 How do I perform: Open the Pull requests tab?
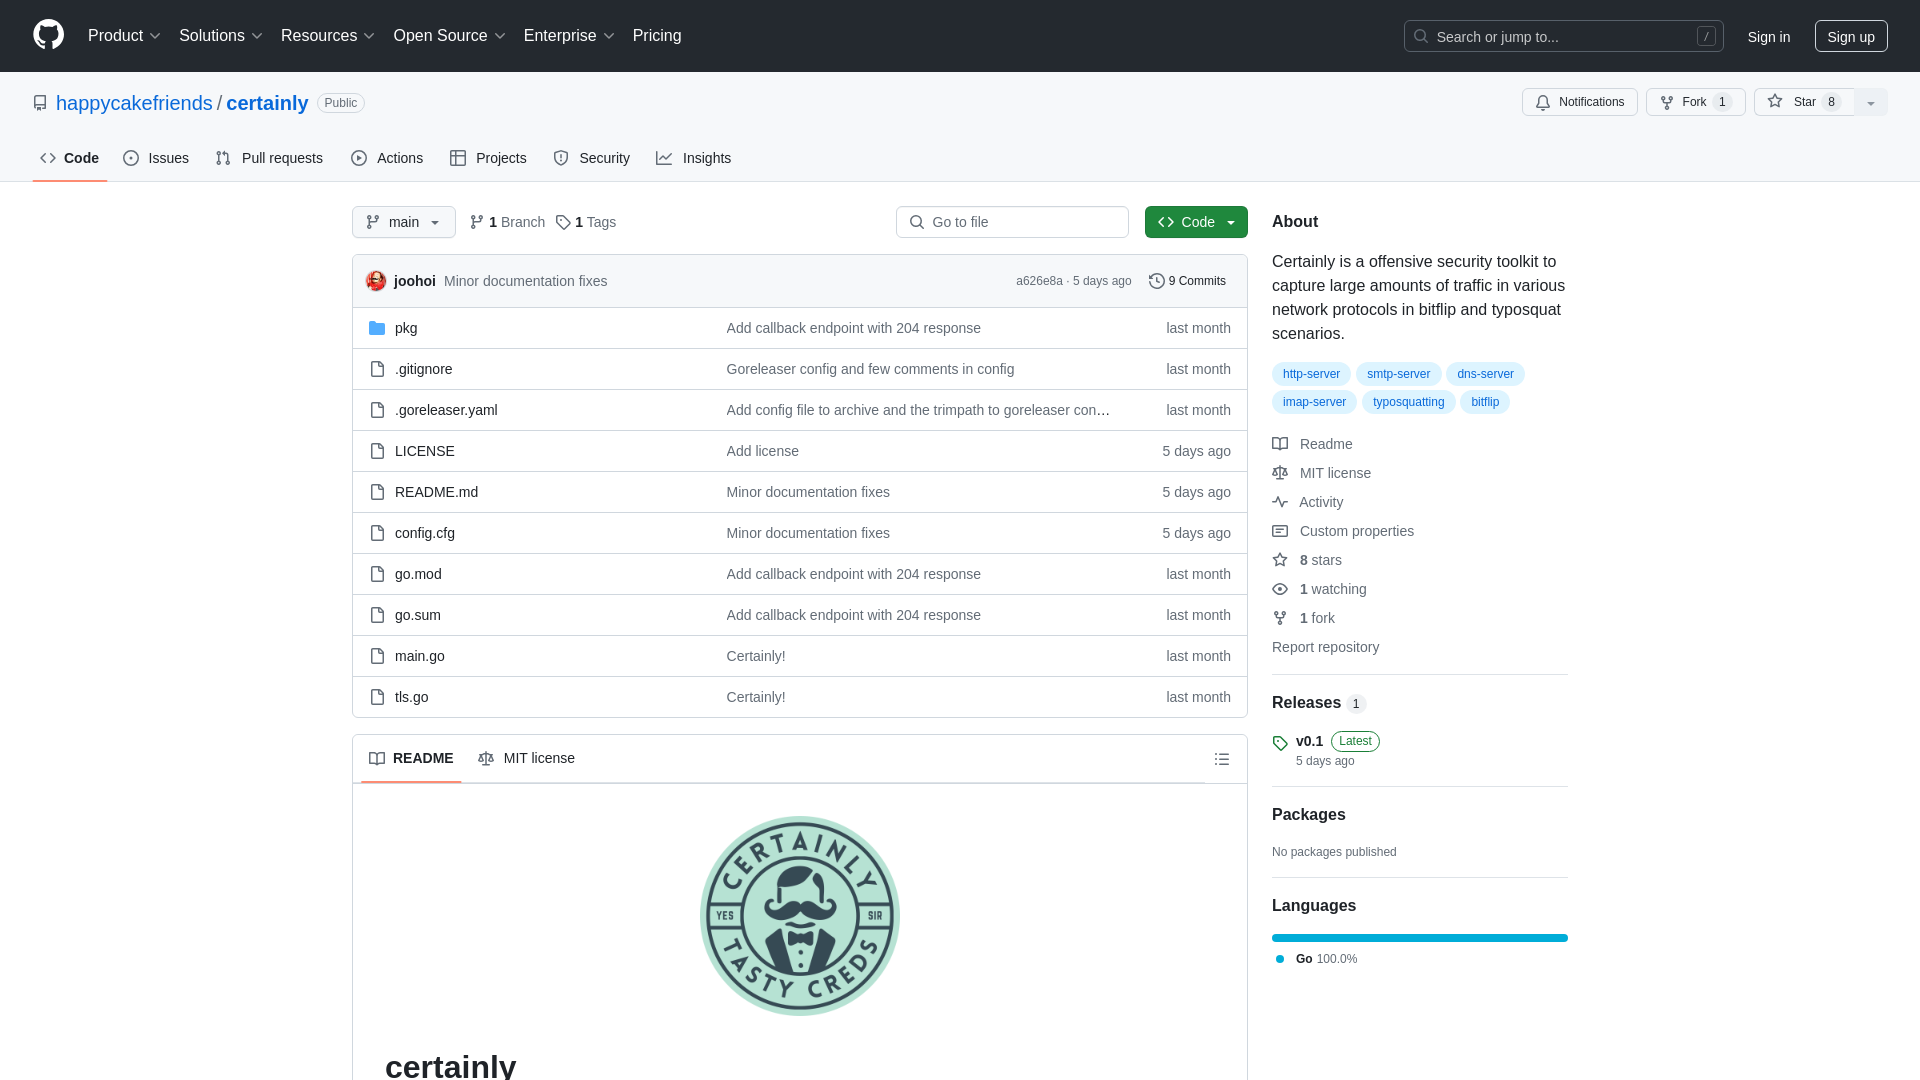pos(270,158)
